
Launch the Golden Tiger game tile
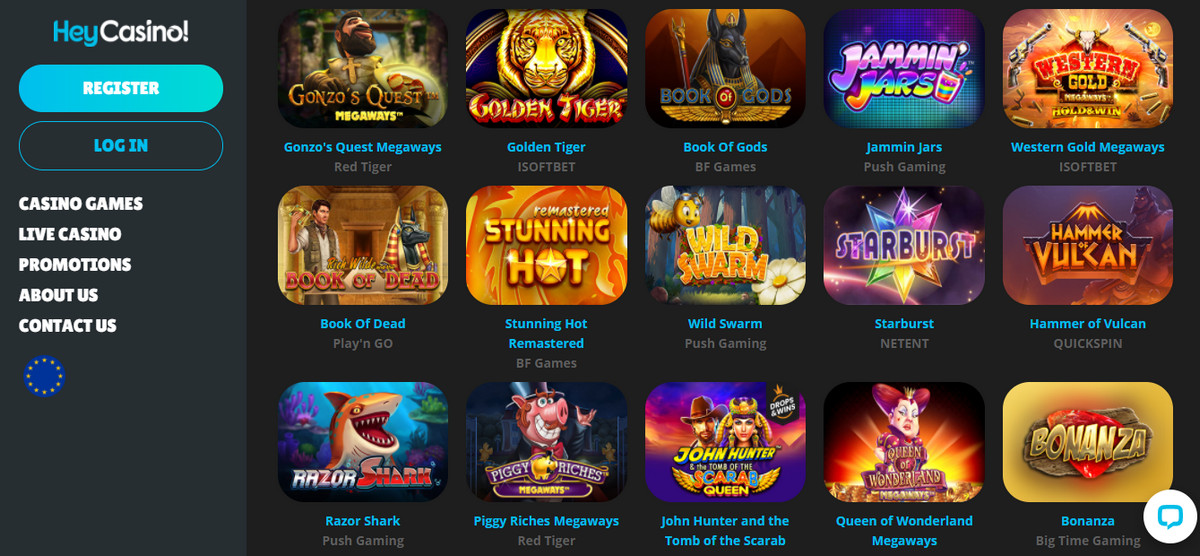point(546,68)
